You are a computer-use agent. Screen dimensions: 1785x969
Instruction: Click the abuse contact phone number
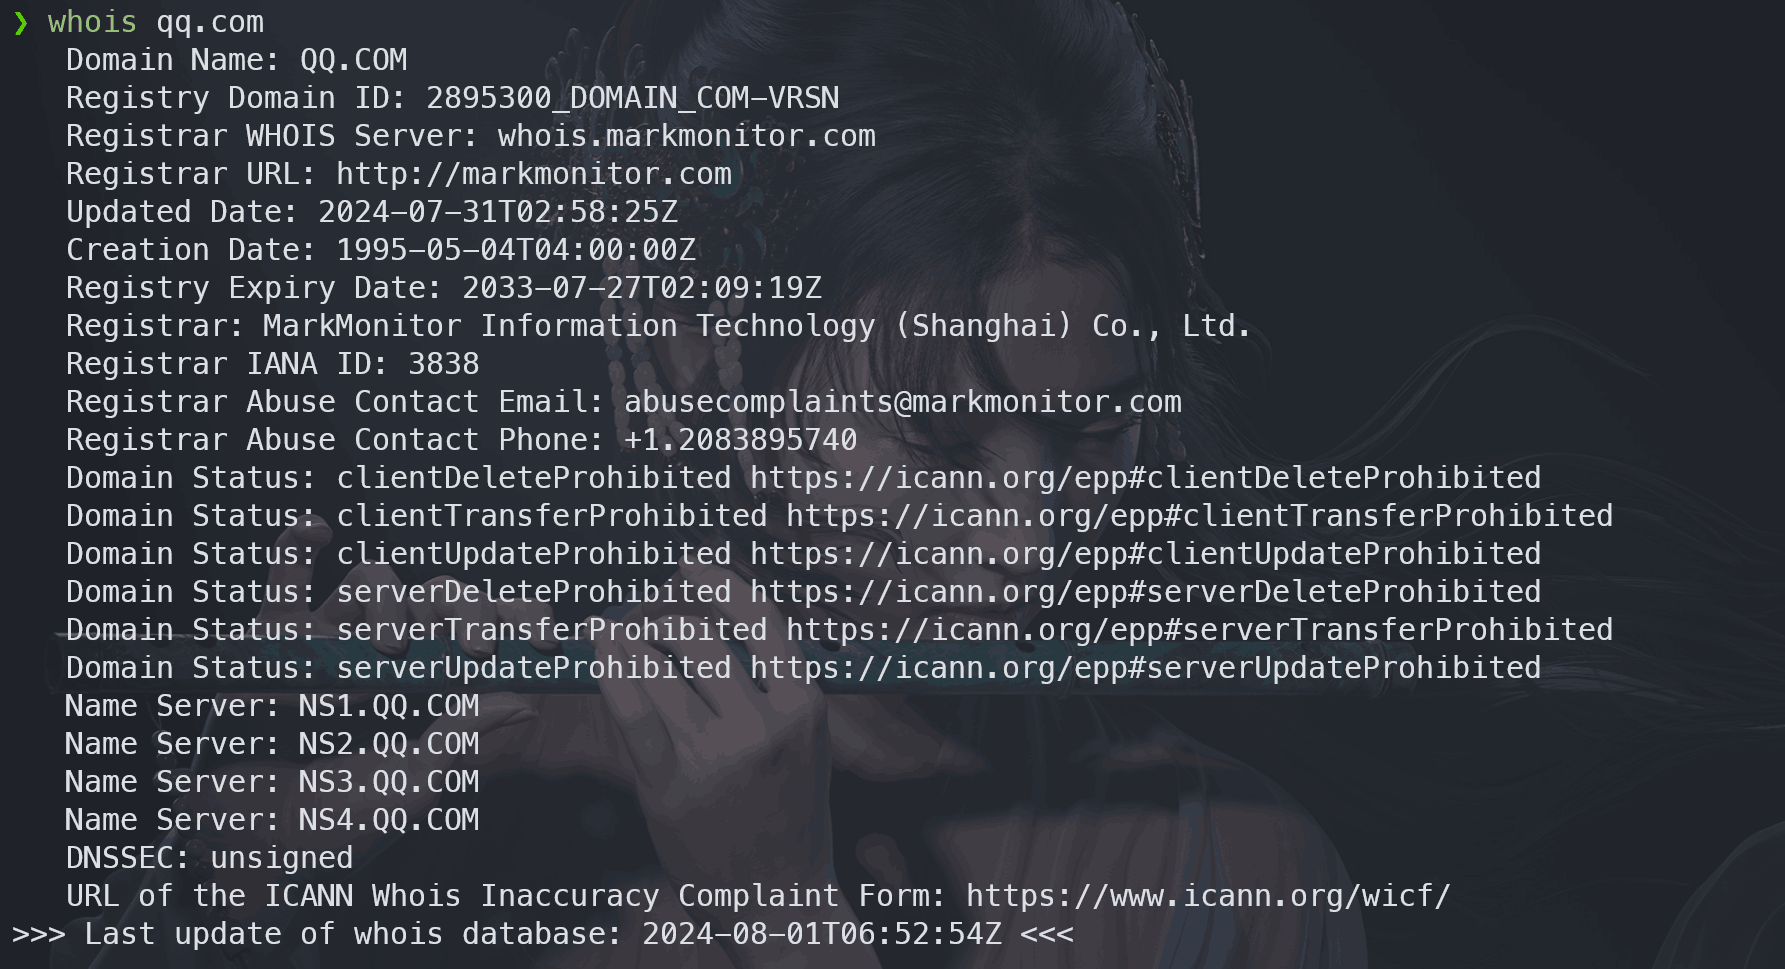click(x=740, y=440)
